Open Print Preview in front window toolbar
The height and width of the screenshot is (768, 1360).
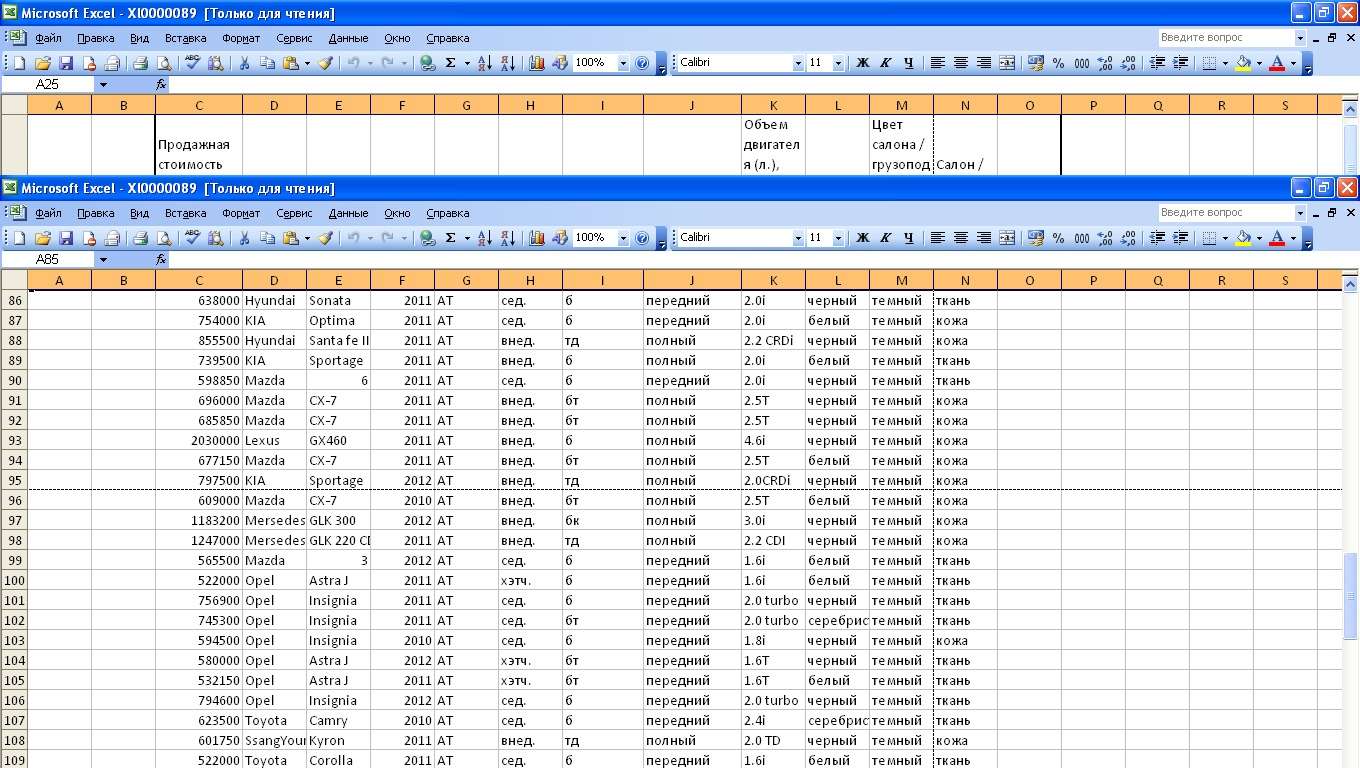pos(164,238)
